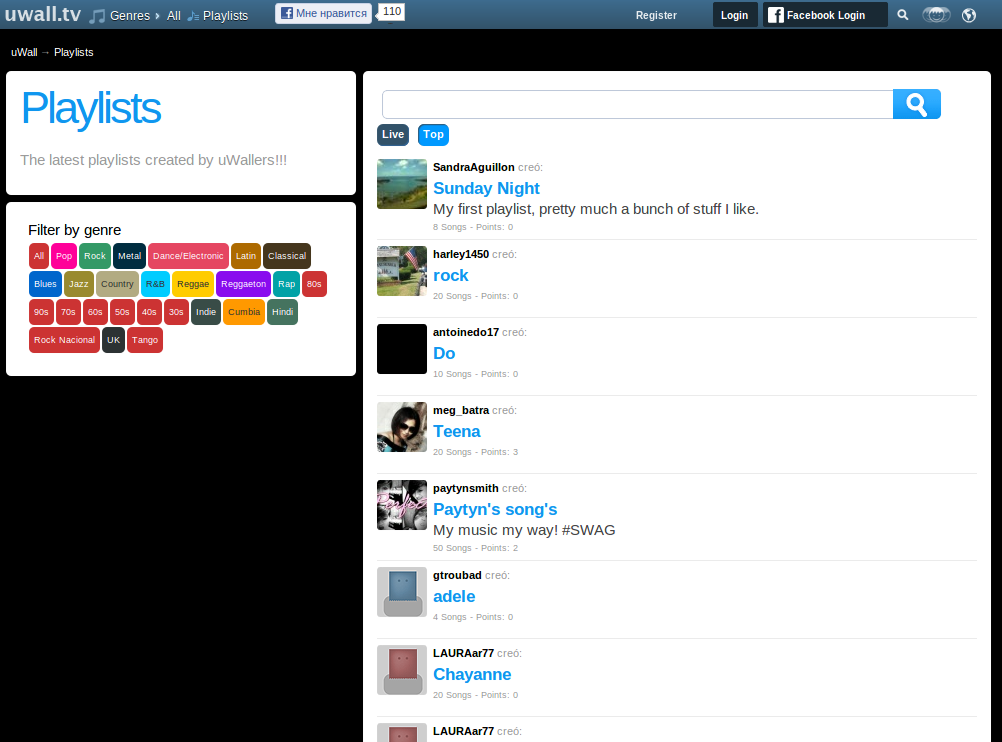Filter by Indie genre
The image size is (1002, 742).
[x=206, y=312]
